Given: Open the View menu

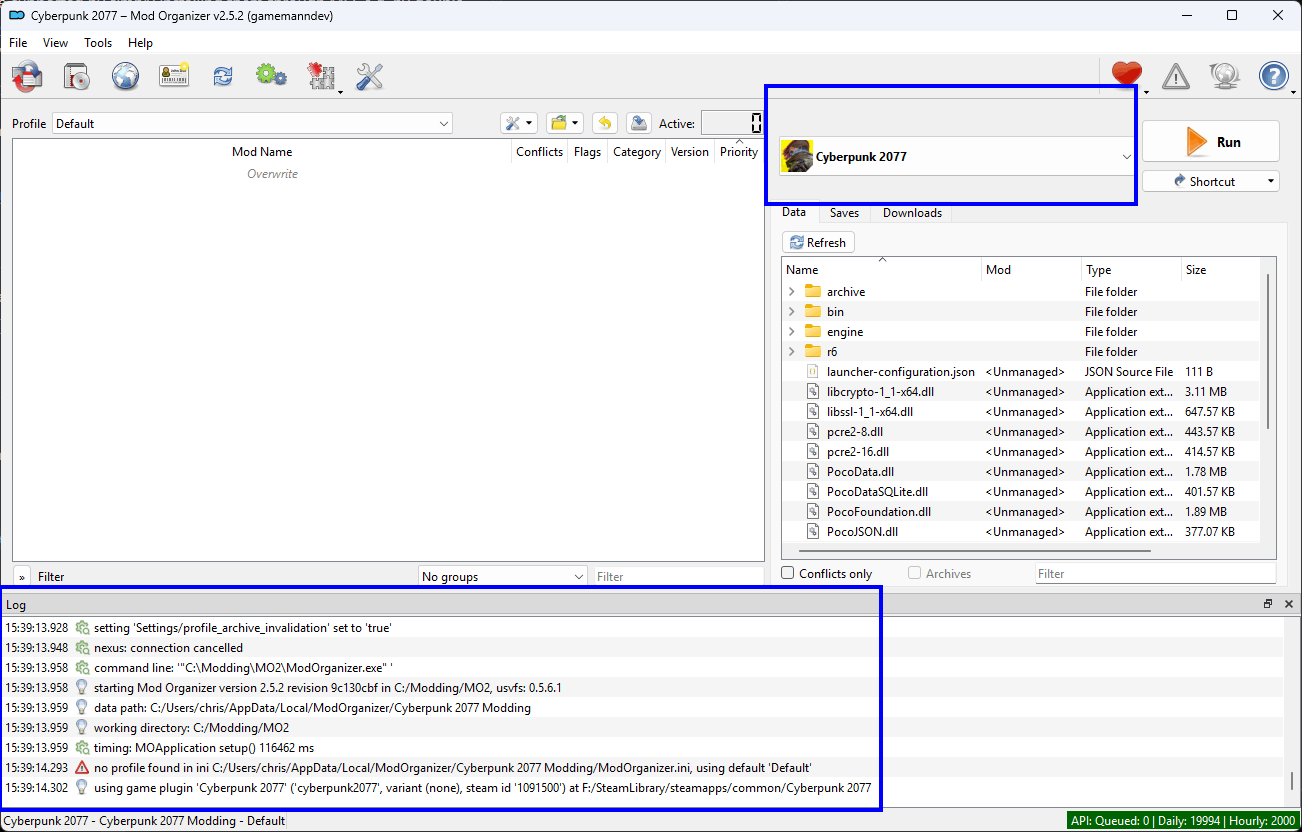Looking at the screenshot, I should 56,43.
